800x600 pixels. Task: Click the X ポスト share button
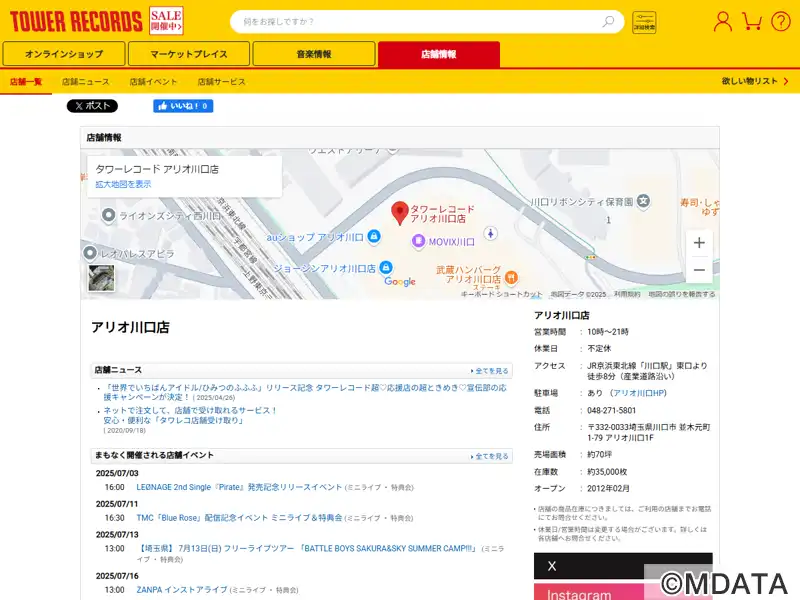[92, 106]
